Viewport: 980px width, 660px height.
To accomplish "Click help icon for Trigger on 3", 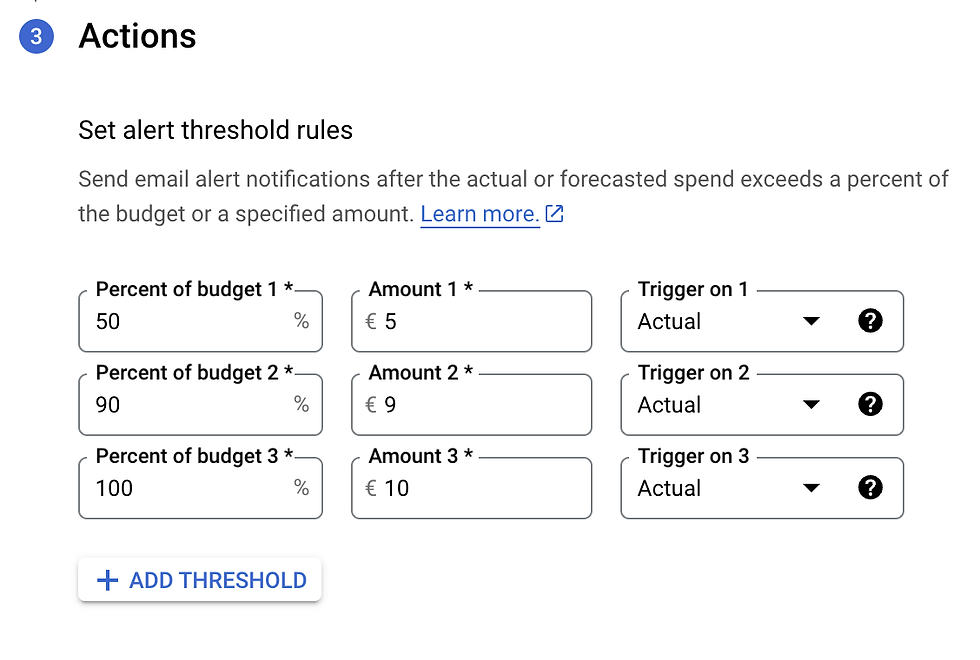I will coord(870,488).
